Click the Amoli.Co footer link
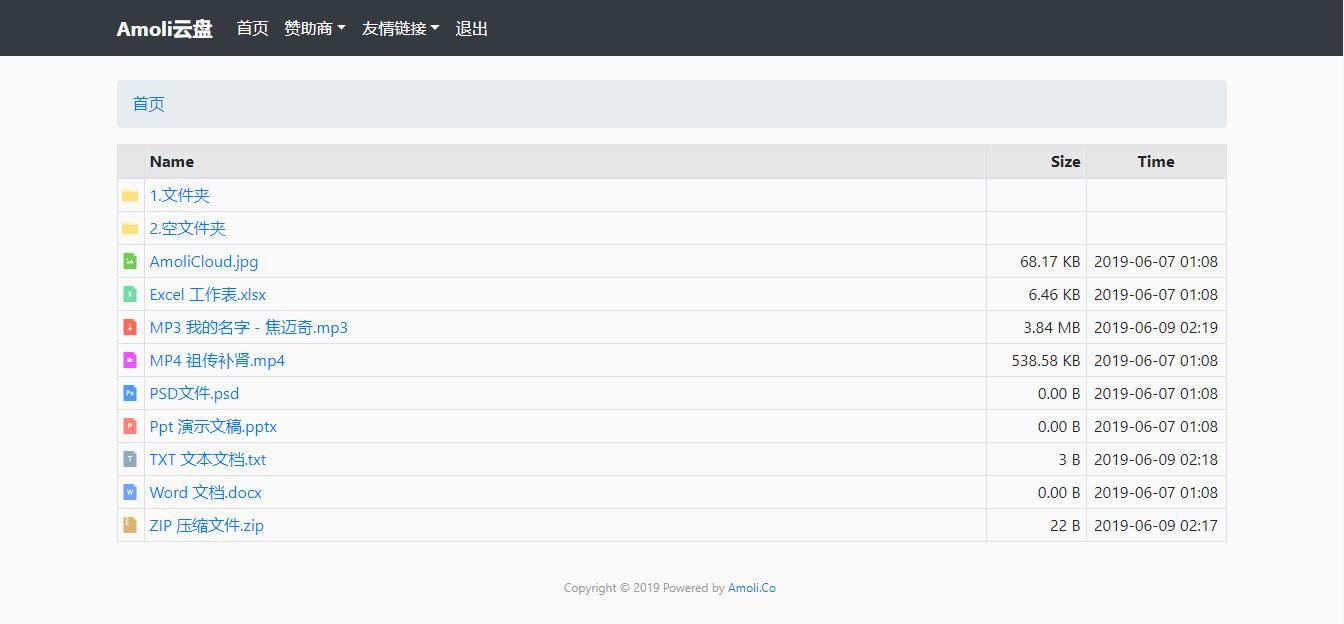The width and height of the screenshot is (1344, 624). click(x=752, y=588)
